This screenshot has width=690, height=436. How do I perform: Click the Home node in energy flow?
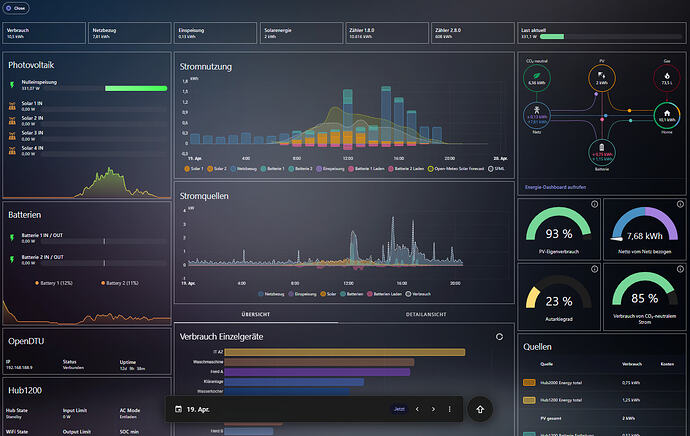point(667,115)
